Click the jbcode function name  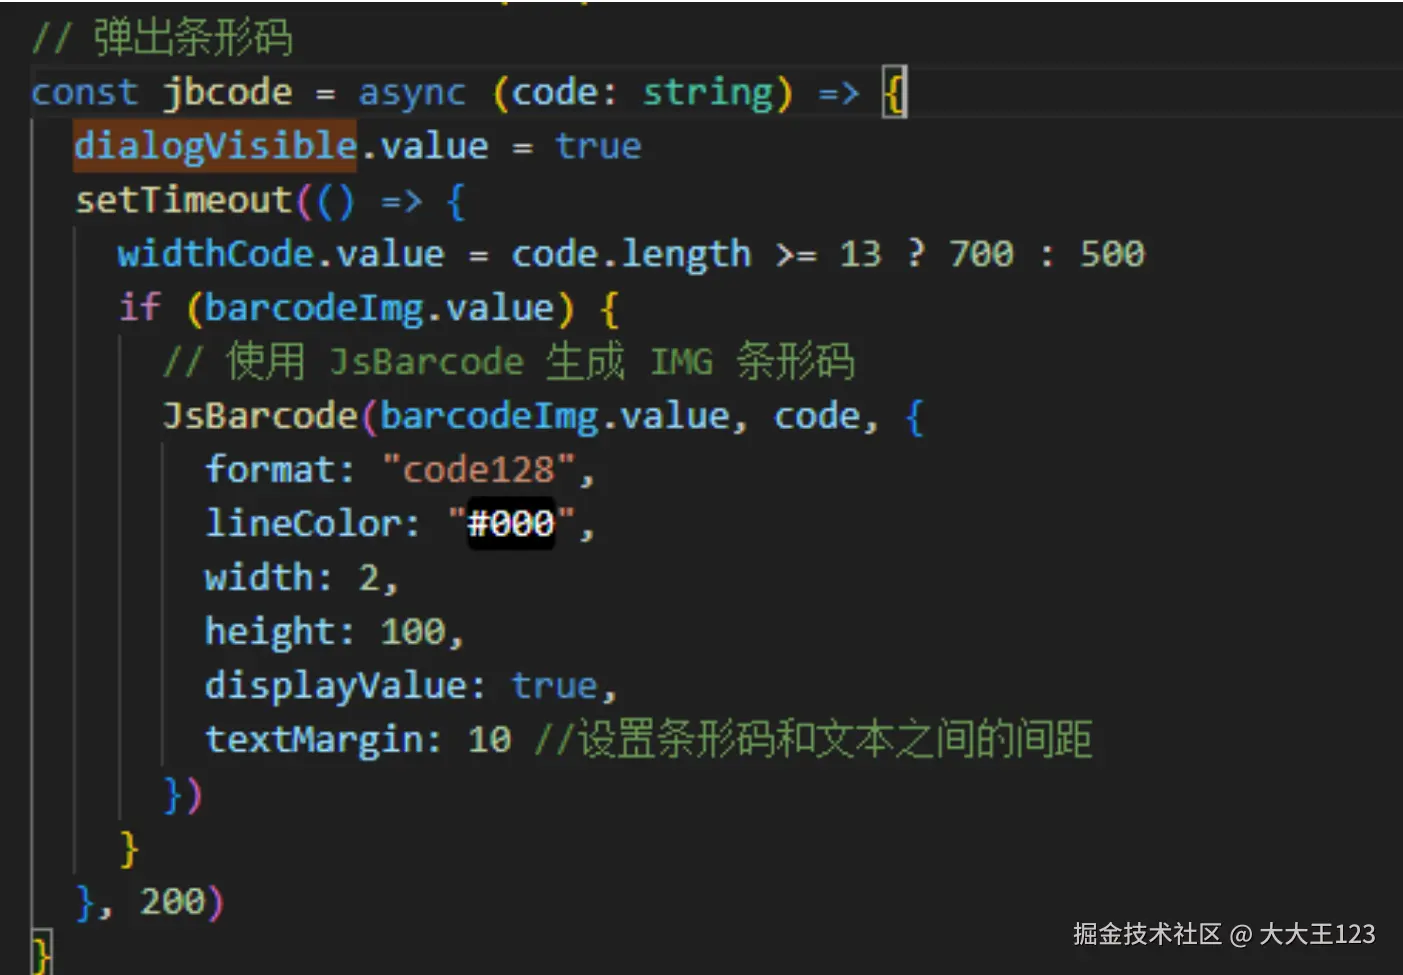228,93
